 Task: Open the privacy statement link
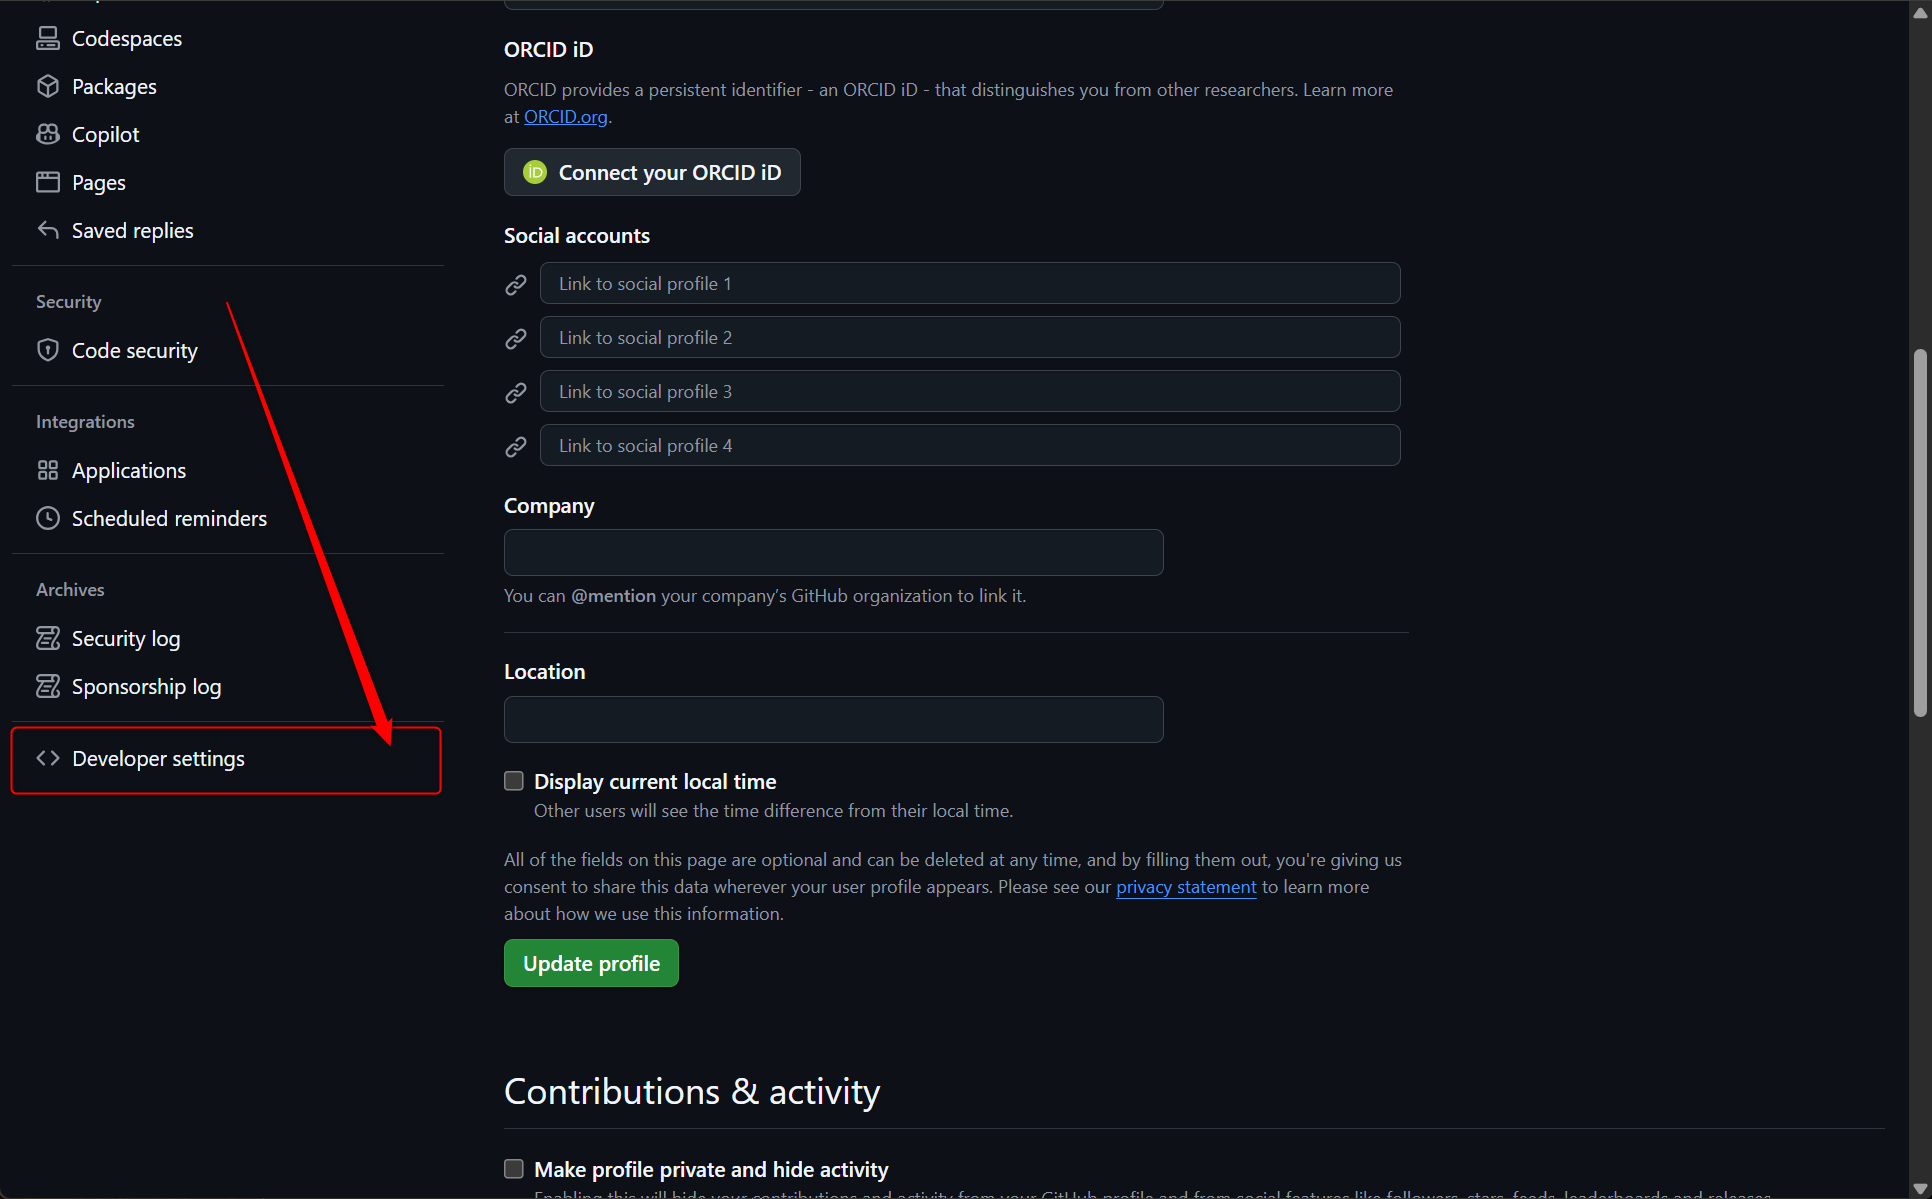1185,887
